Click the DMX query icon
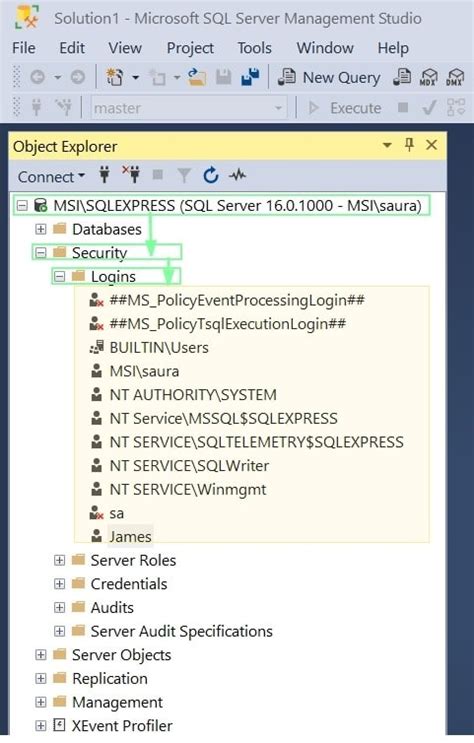This screenshot has width=474, height=743. pos(455,77)
